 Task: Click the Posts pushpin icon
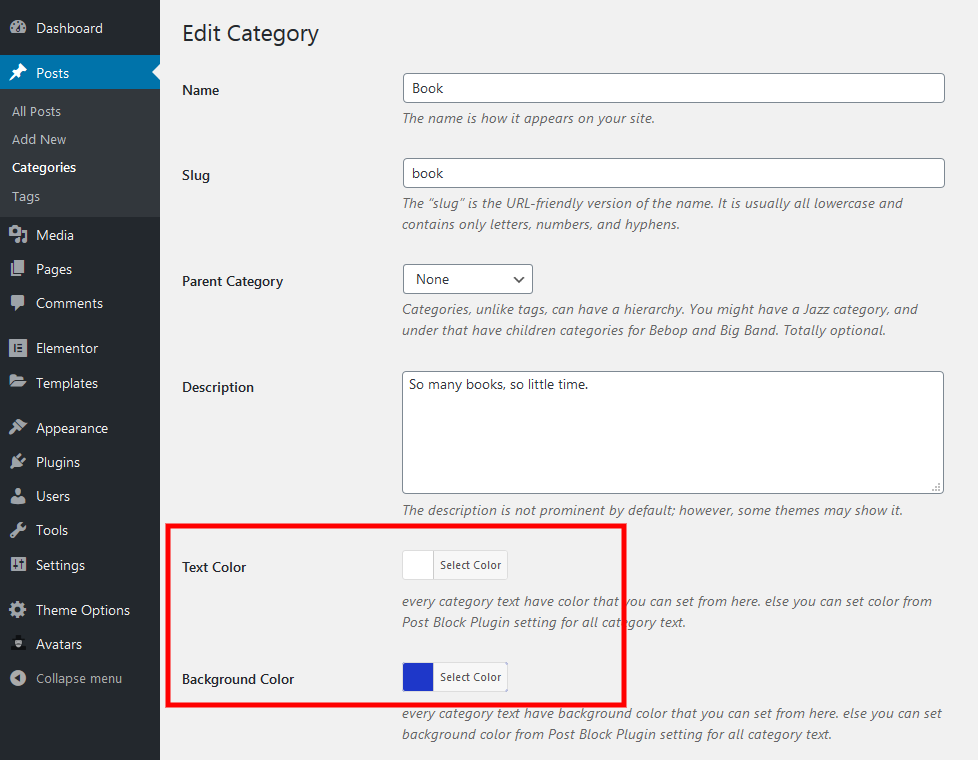(x=18, y=73)
